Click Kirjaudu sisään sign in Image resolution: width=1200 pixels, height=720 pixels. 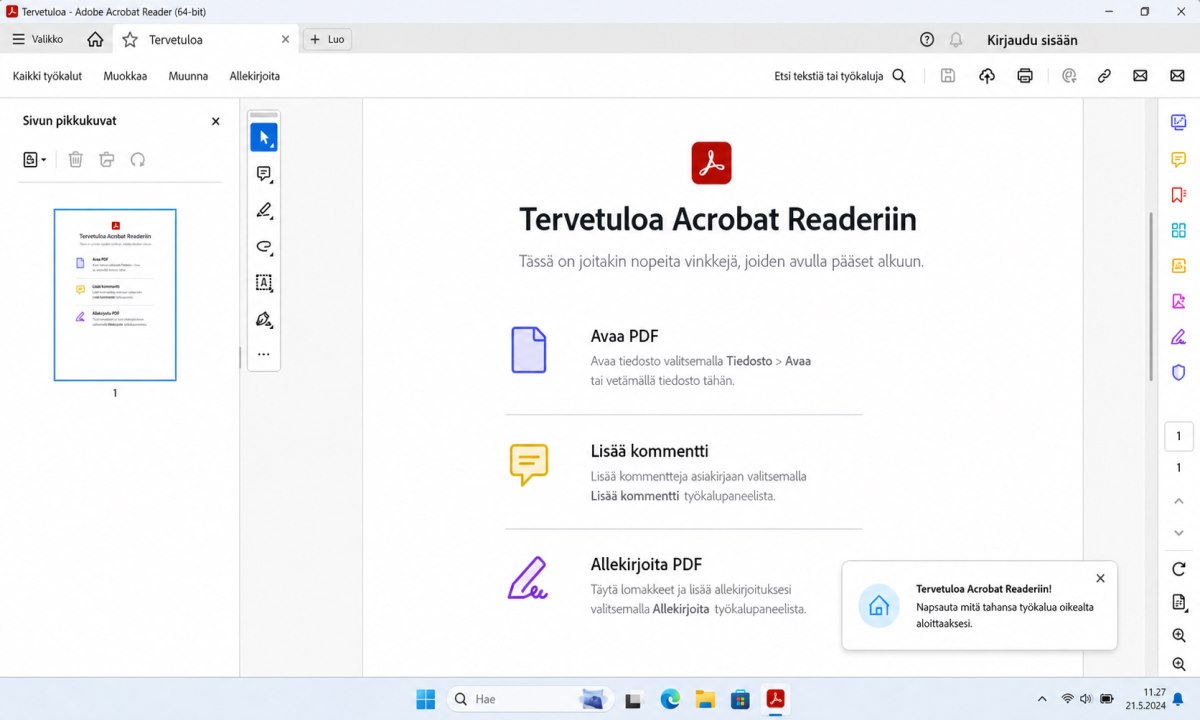point(1032,40)
